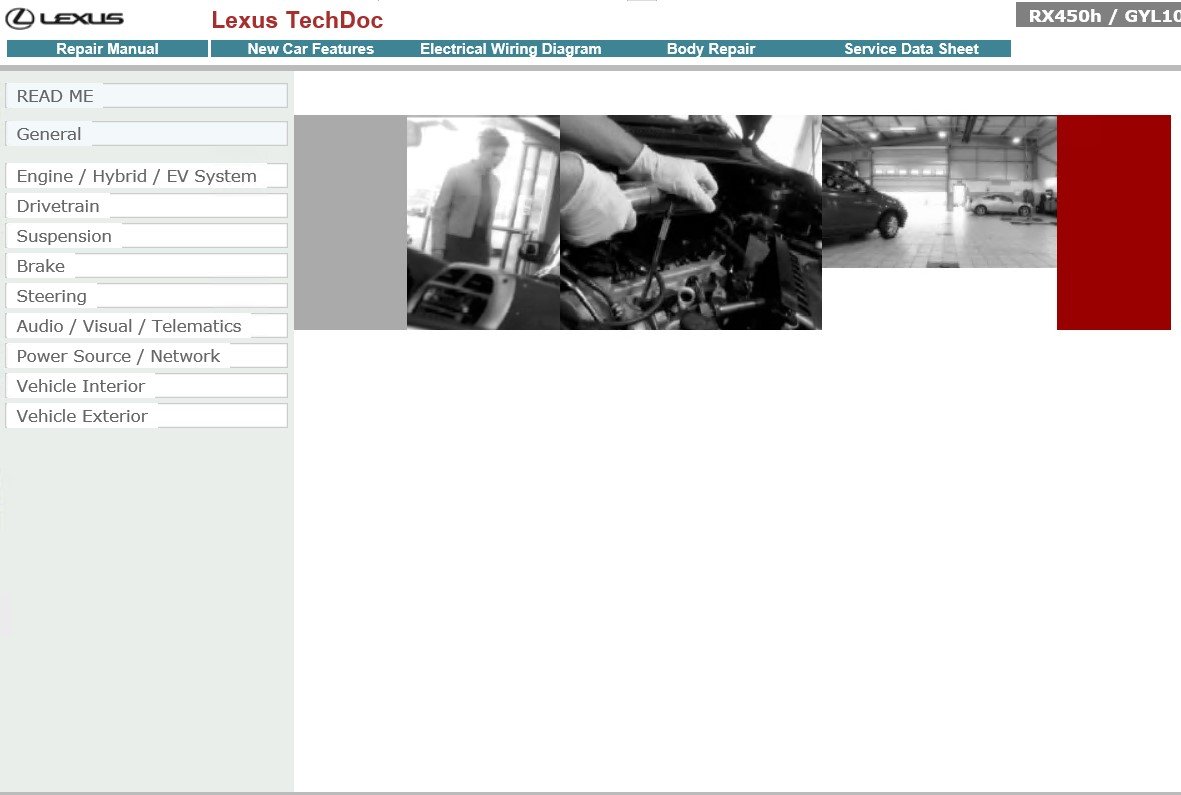Viewport: 1181px width, 795px height.
Task: Expand Engine / Hybrid / EV System
Action: [136, 176]
